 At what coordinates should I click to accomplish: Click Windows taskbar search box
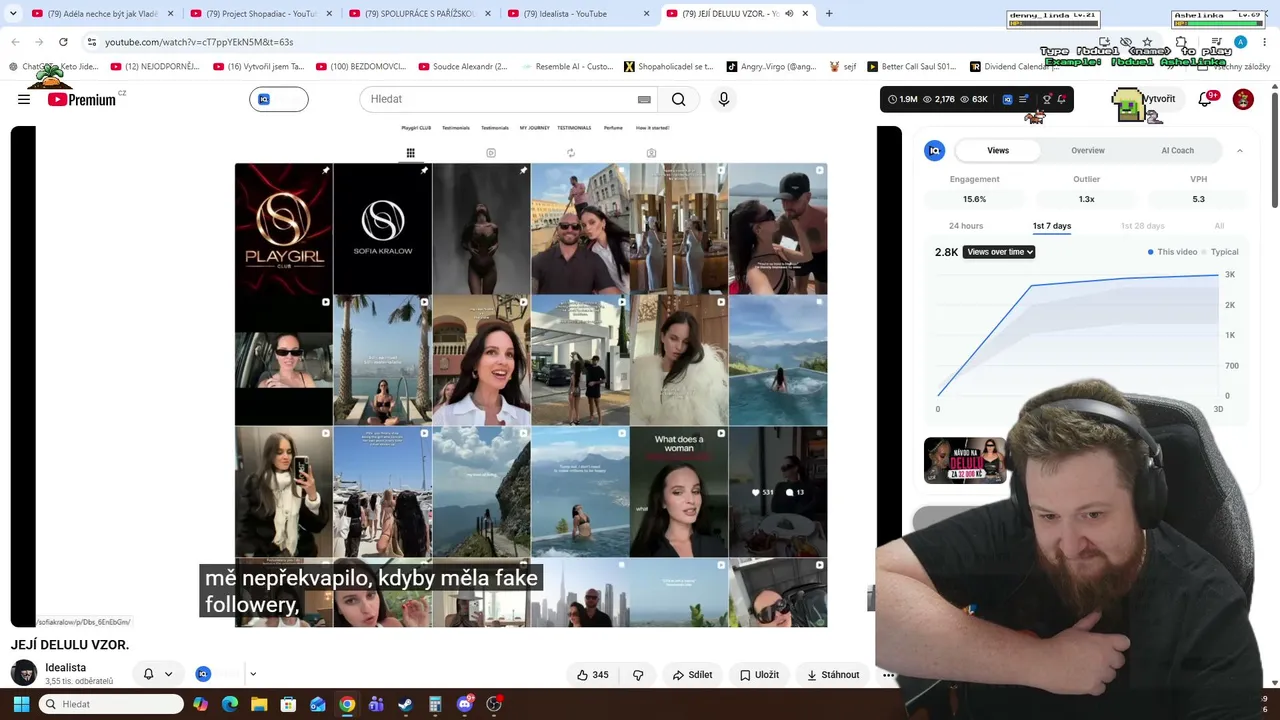pyautogui.click(x=111, y=704)
